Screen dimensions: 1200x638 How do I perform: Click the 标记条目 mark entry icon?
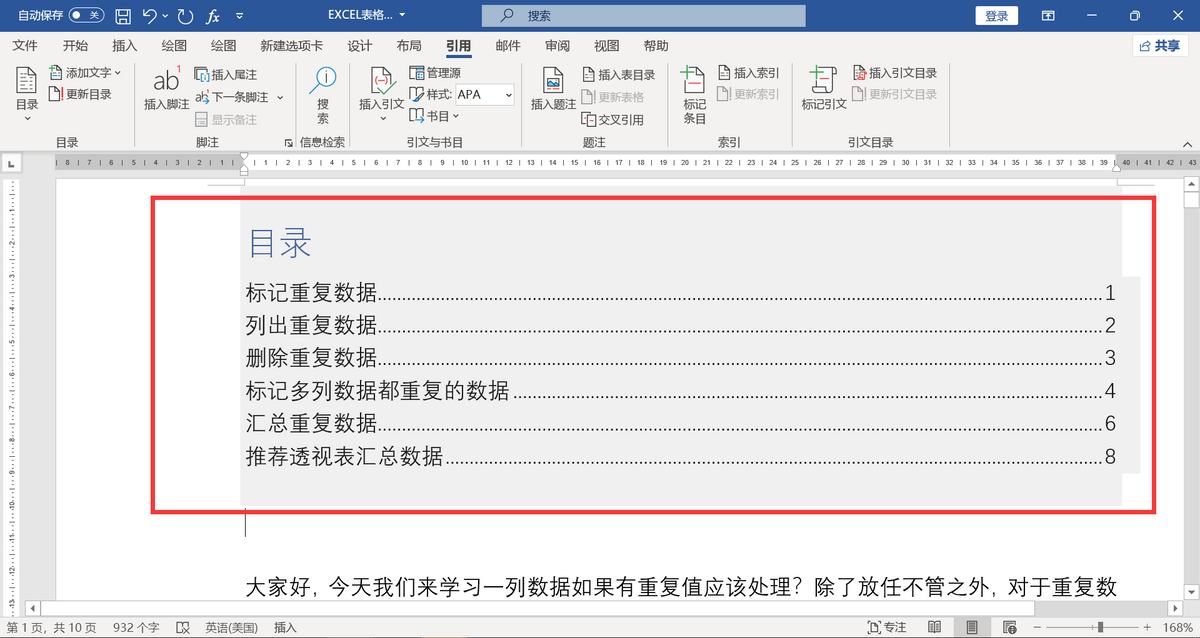[x=694, y=82]
